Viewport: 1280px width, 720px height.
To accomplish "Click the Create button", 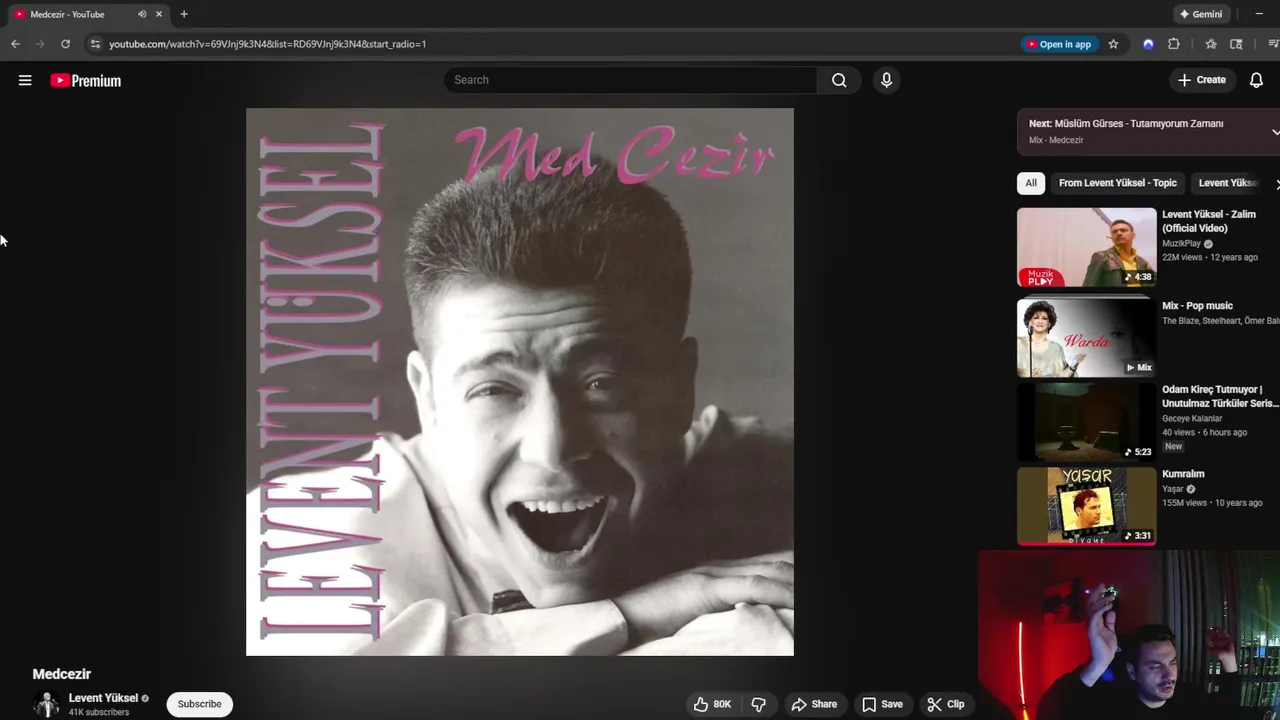I will 1201,80.
